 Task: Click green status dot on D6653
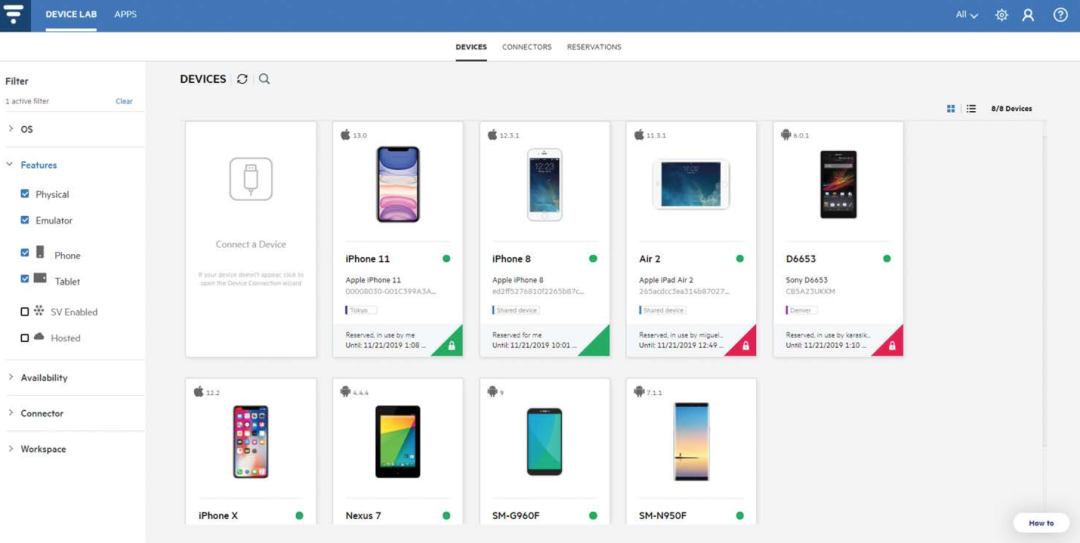886,258
